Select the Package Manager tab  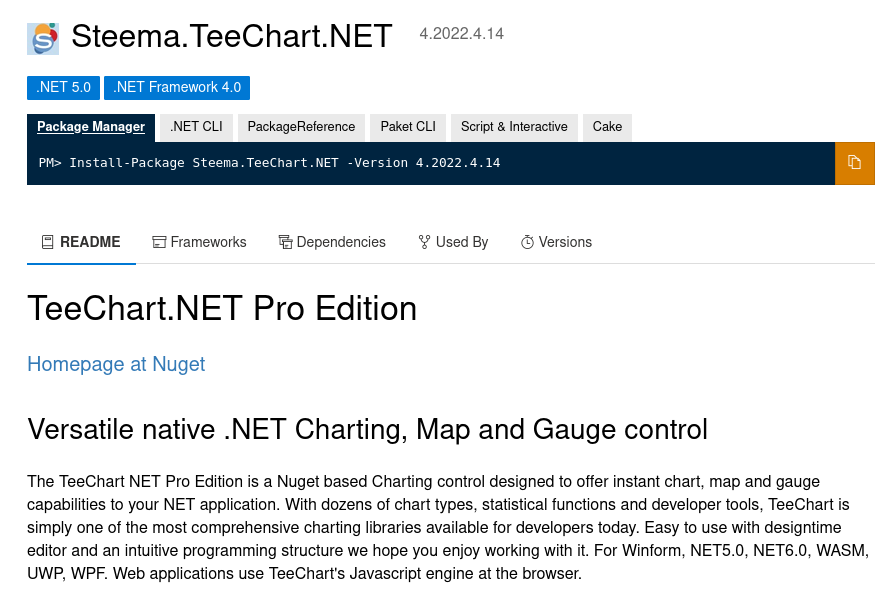[91, 127]
